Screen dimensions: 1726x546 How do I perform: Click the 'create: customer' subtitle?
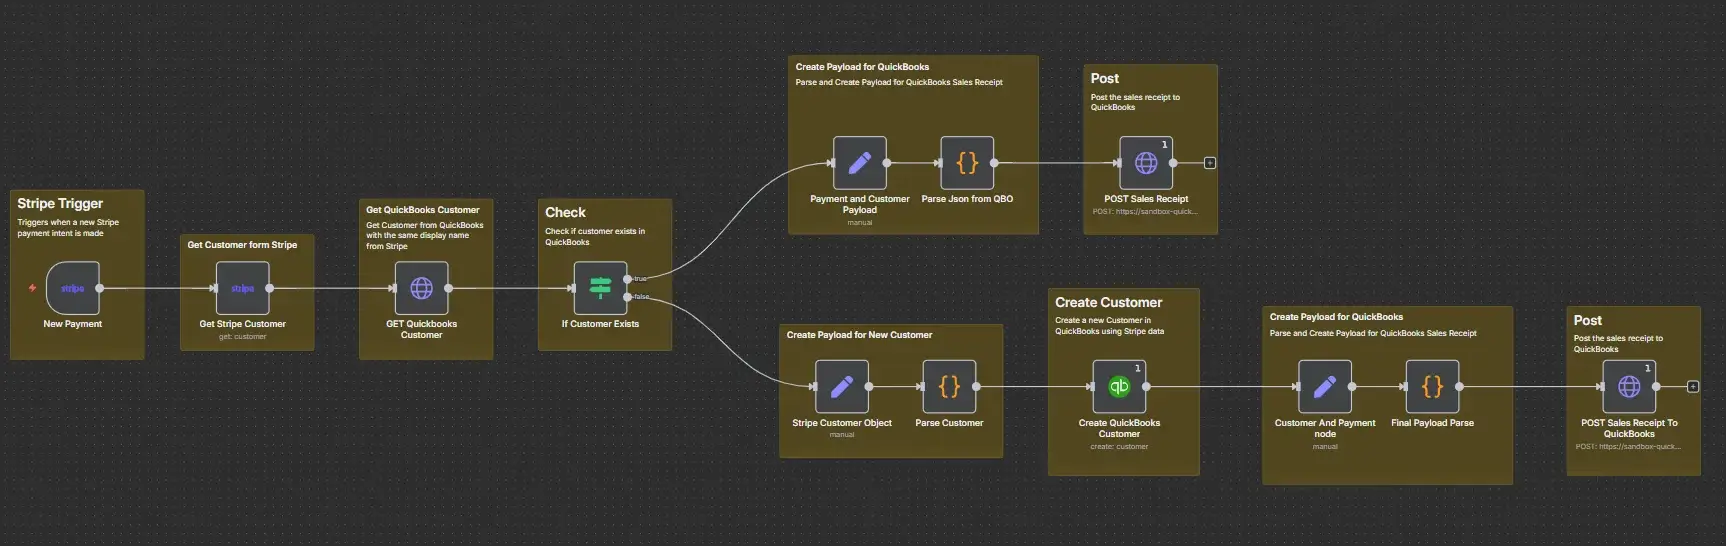click(x=1119, y=447)
